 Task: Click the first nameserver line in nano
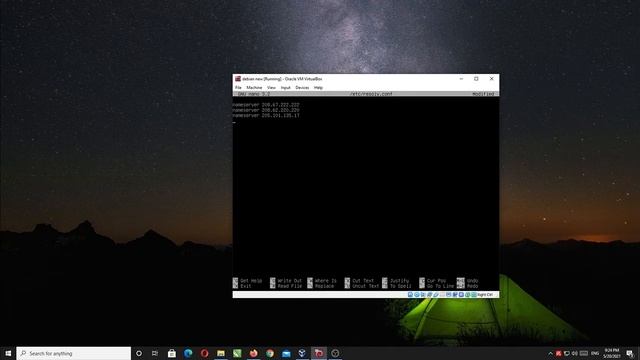point(266,105)
